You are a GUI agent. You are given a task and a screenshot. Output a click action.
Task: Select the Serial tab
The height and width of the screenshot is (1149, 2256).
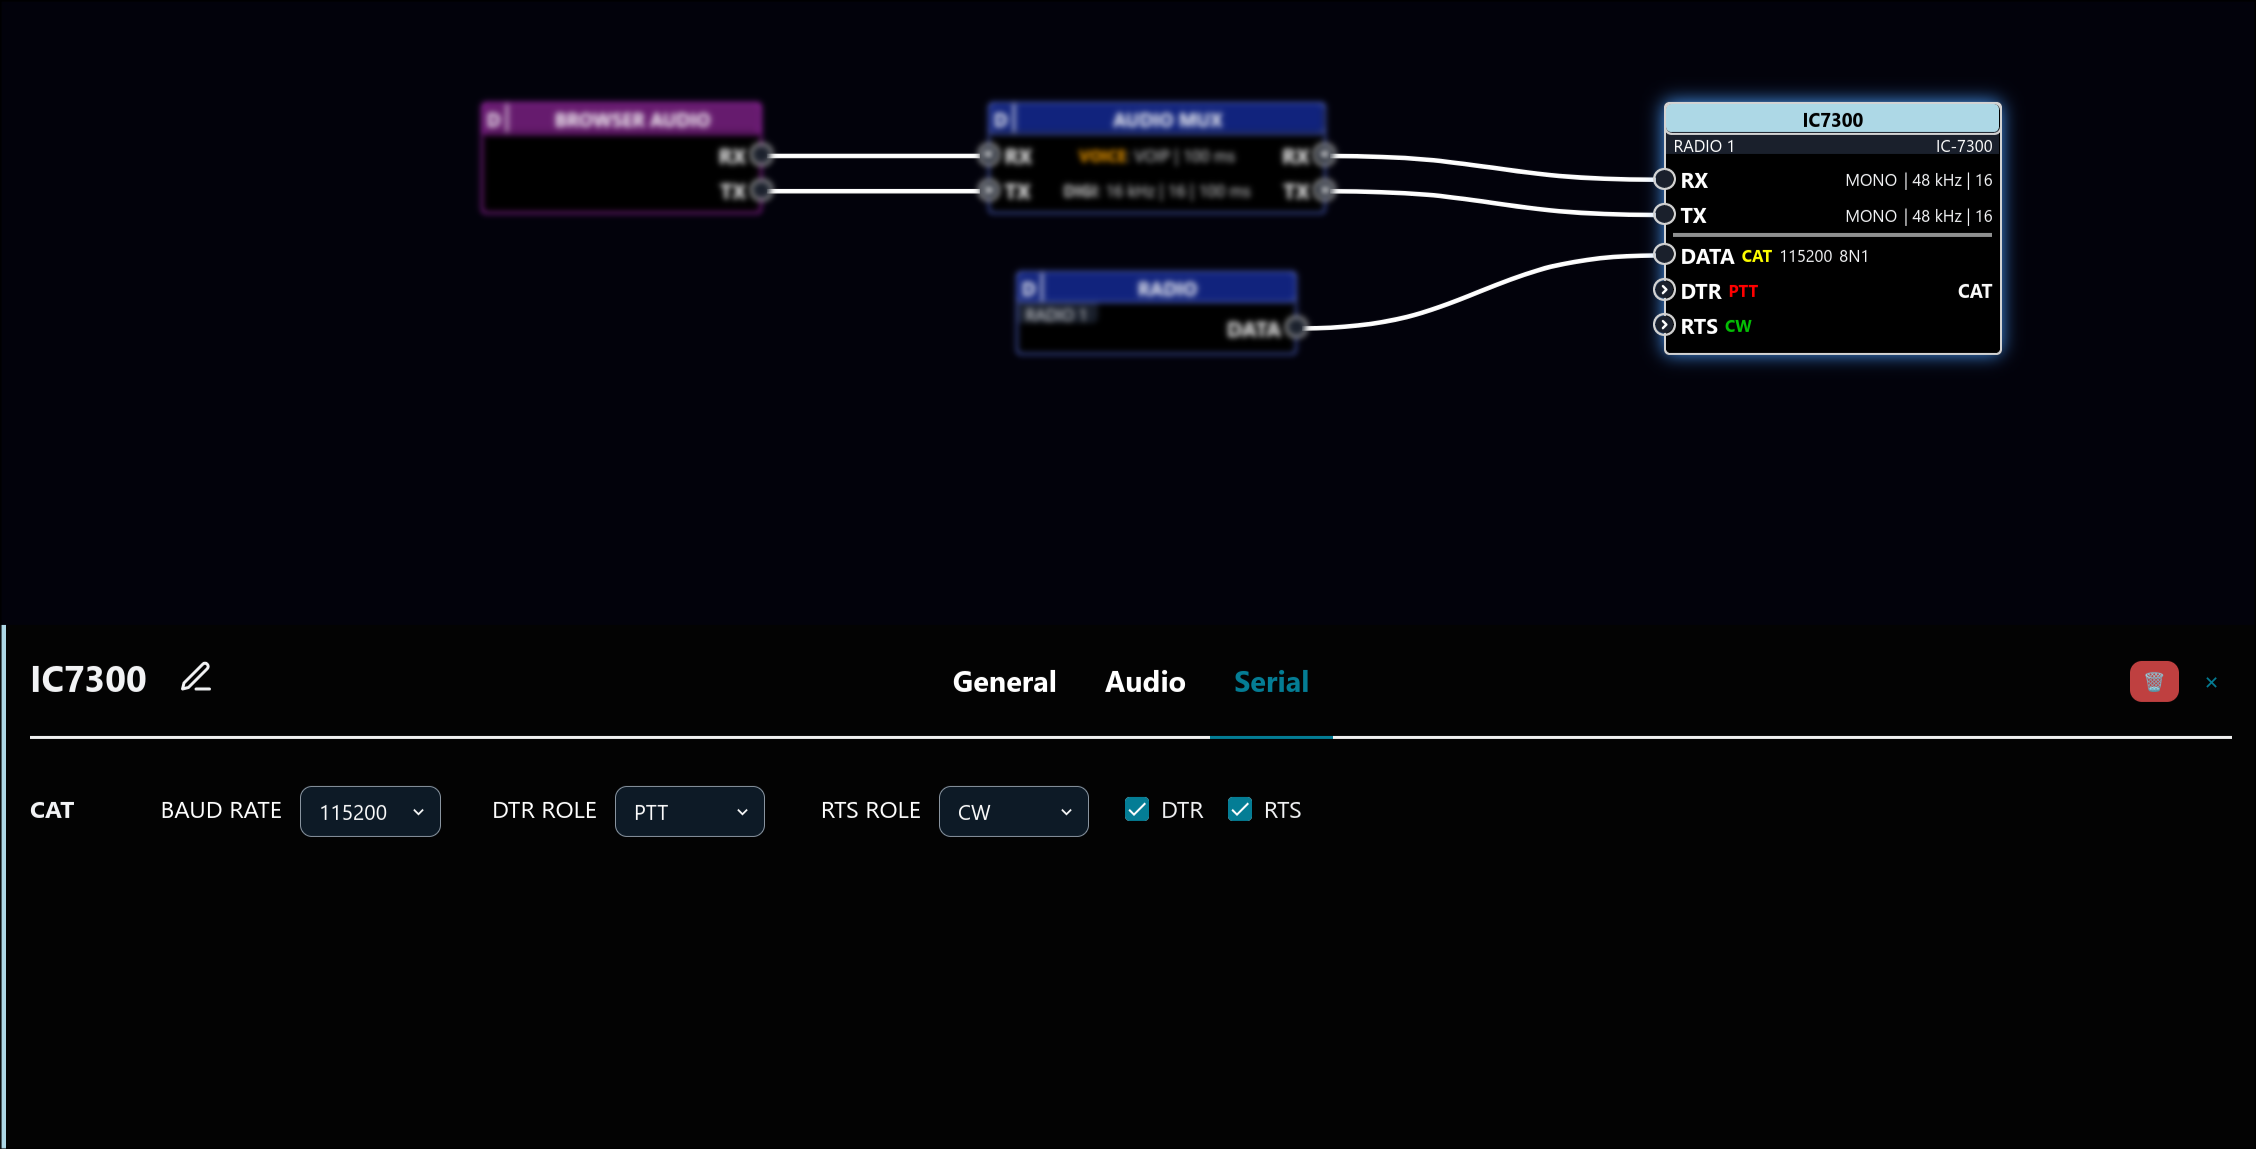coord(1271,682)
